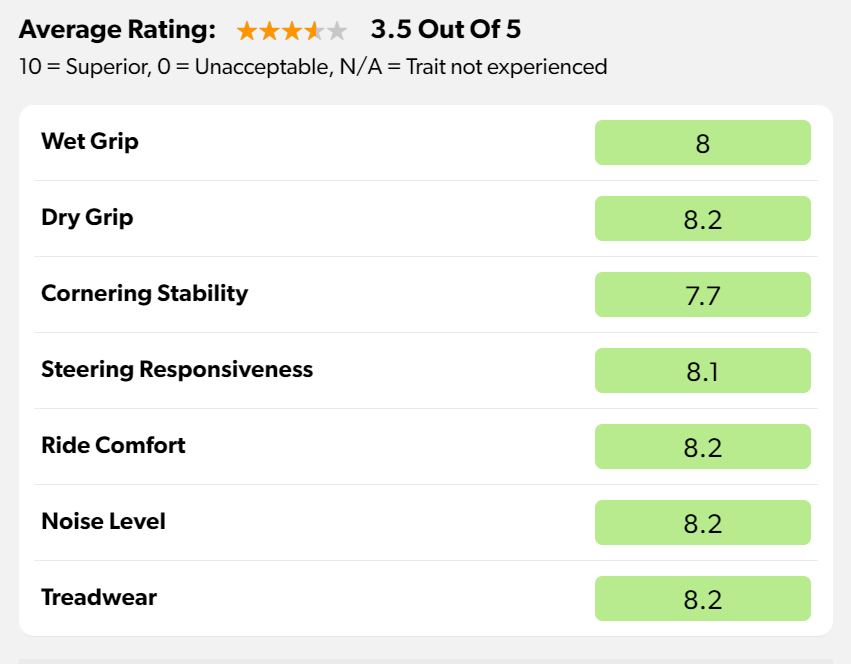Viewport: 851px width, 664px height.
Task: Click the first orange rating star
Action: tap(247, 31)
